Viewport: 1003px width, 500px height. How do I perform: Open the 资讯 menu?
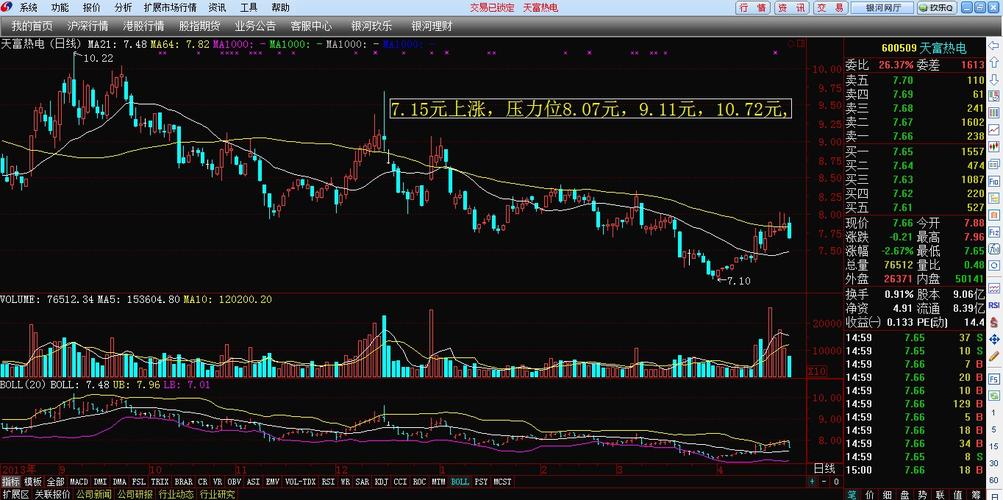(x=217, y=8)
